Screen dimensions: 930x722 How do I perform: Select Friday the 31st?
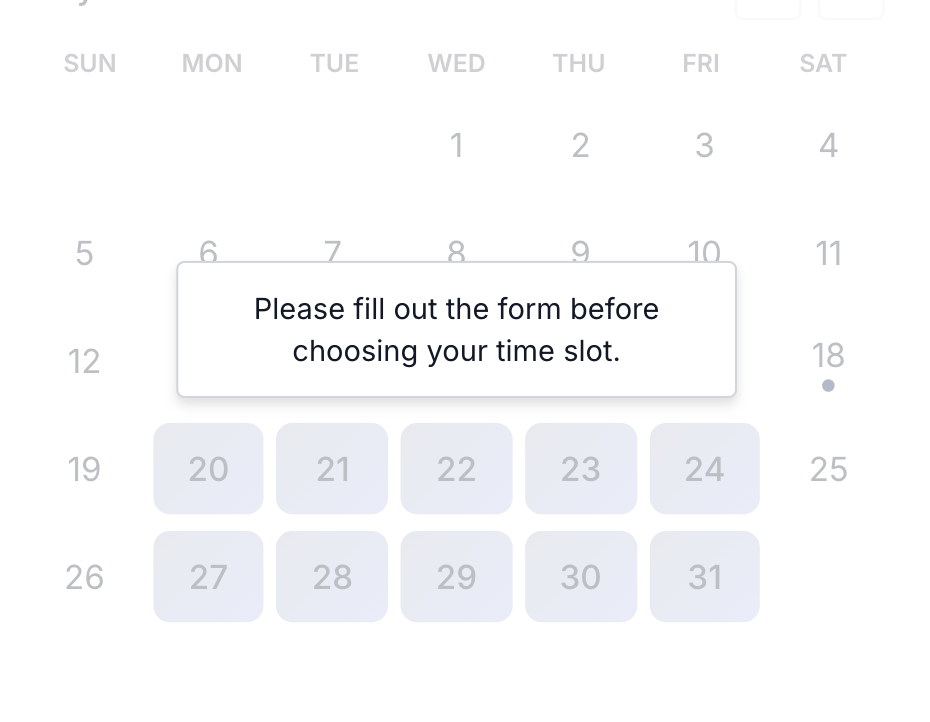click(x=705, y=577)
